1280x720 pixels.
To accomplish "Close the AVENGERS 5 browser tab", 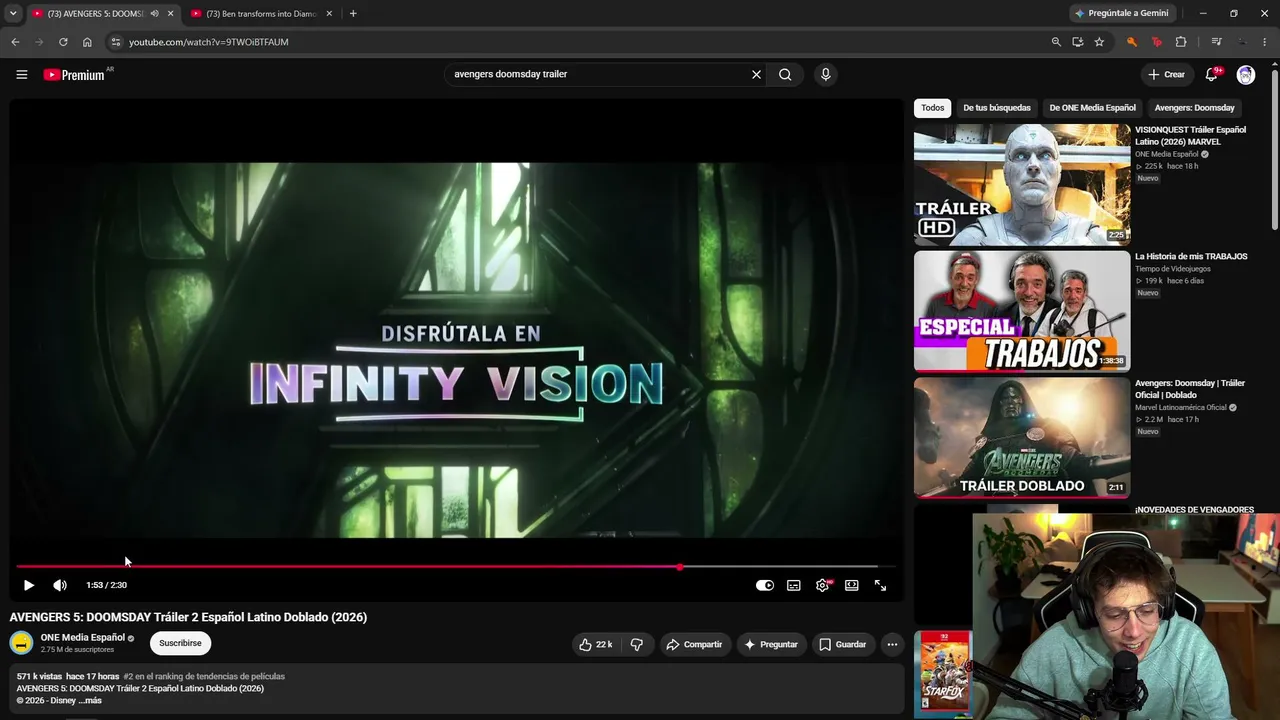I will tap(170, 14).
